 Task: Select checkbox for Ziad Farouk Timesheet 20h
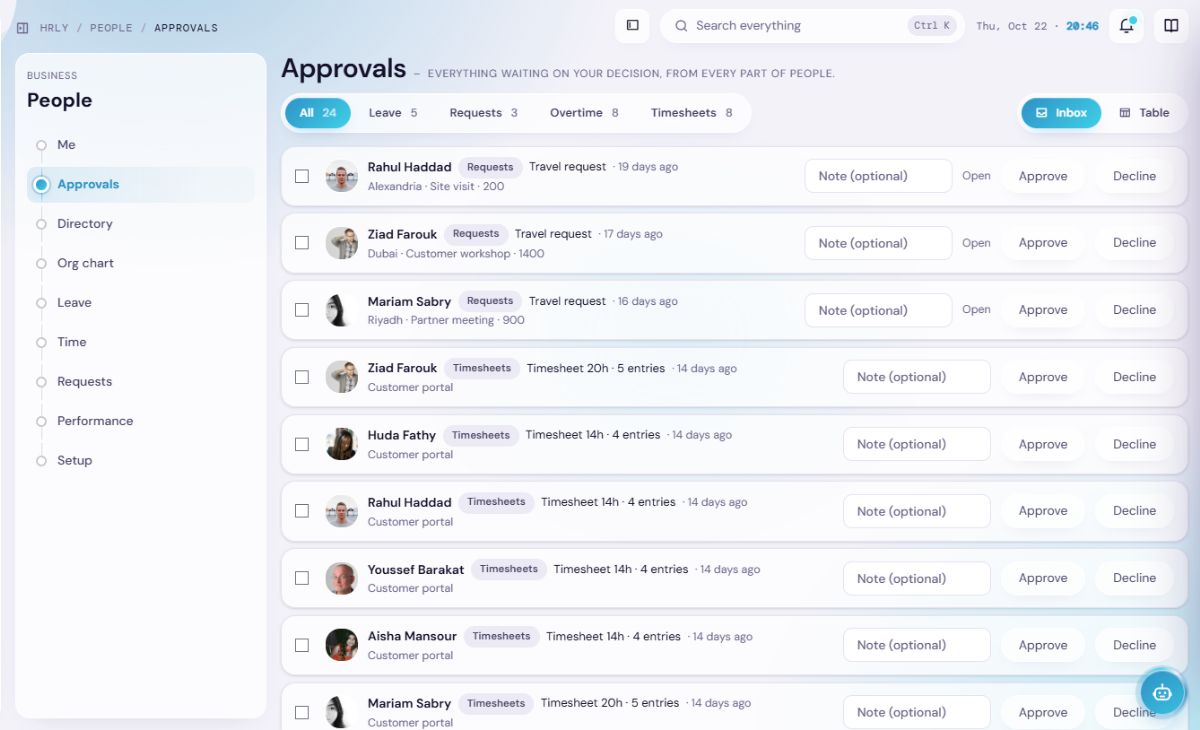click(x=302, y=377)
